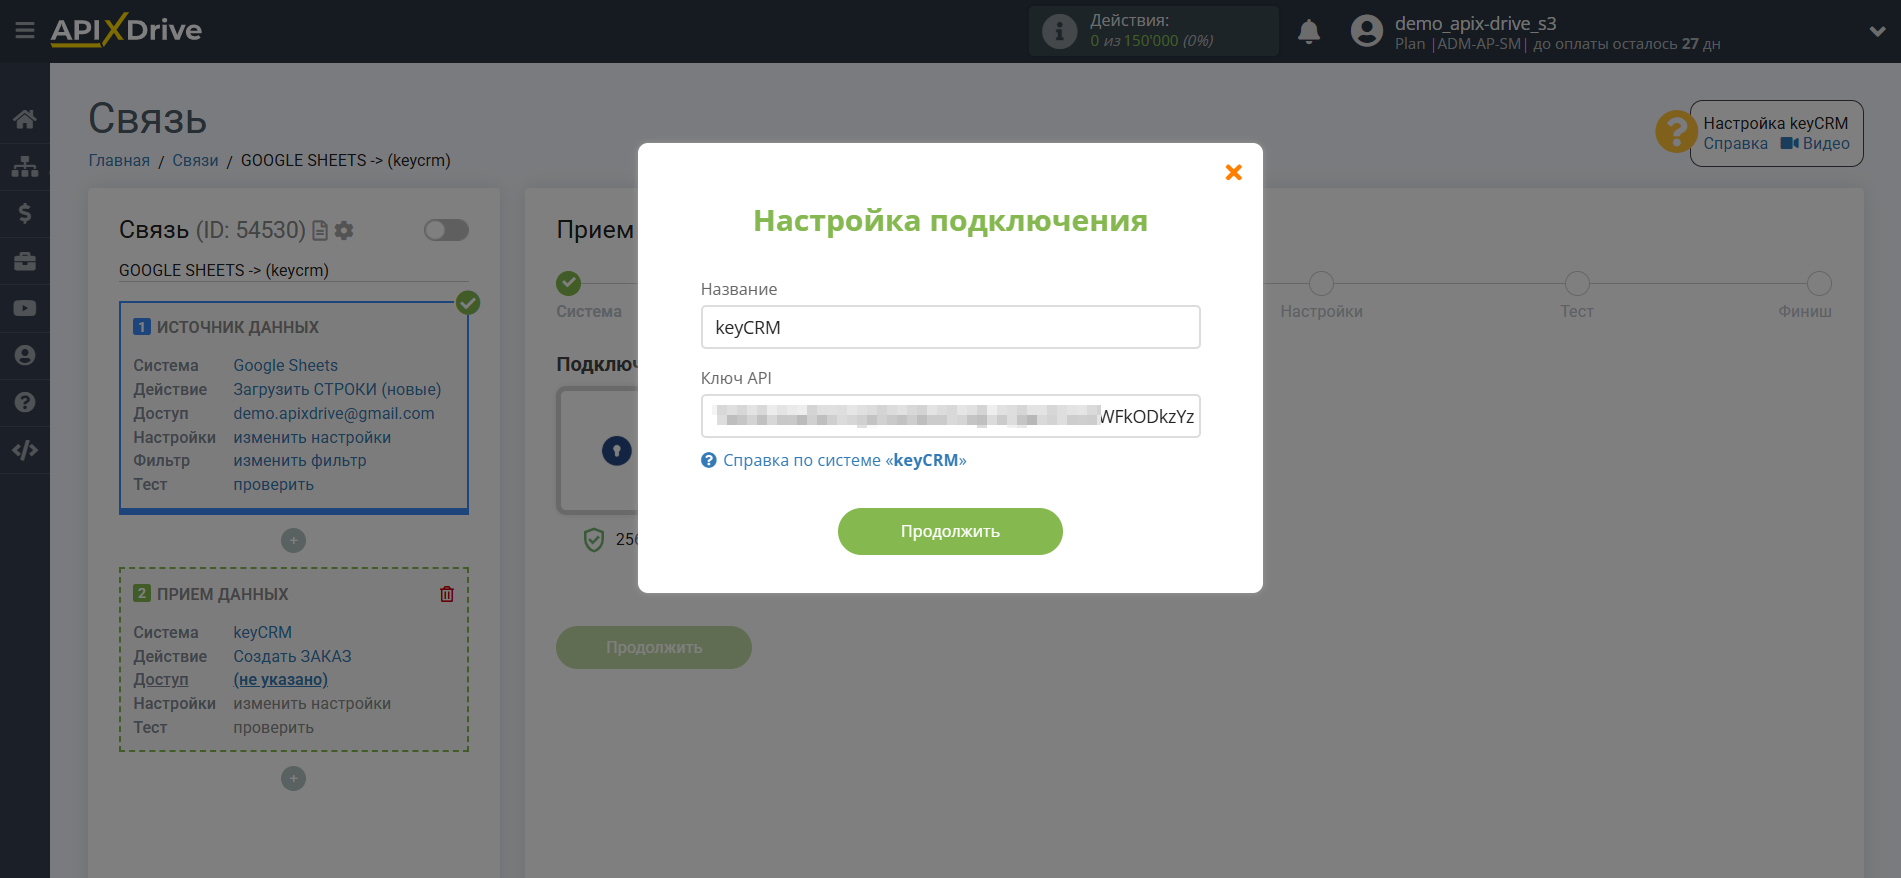Expand the account dropdown chevron

[1877, 32]
